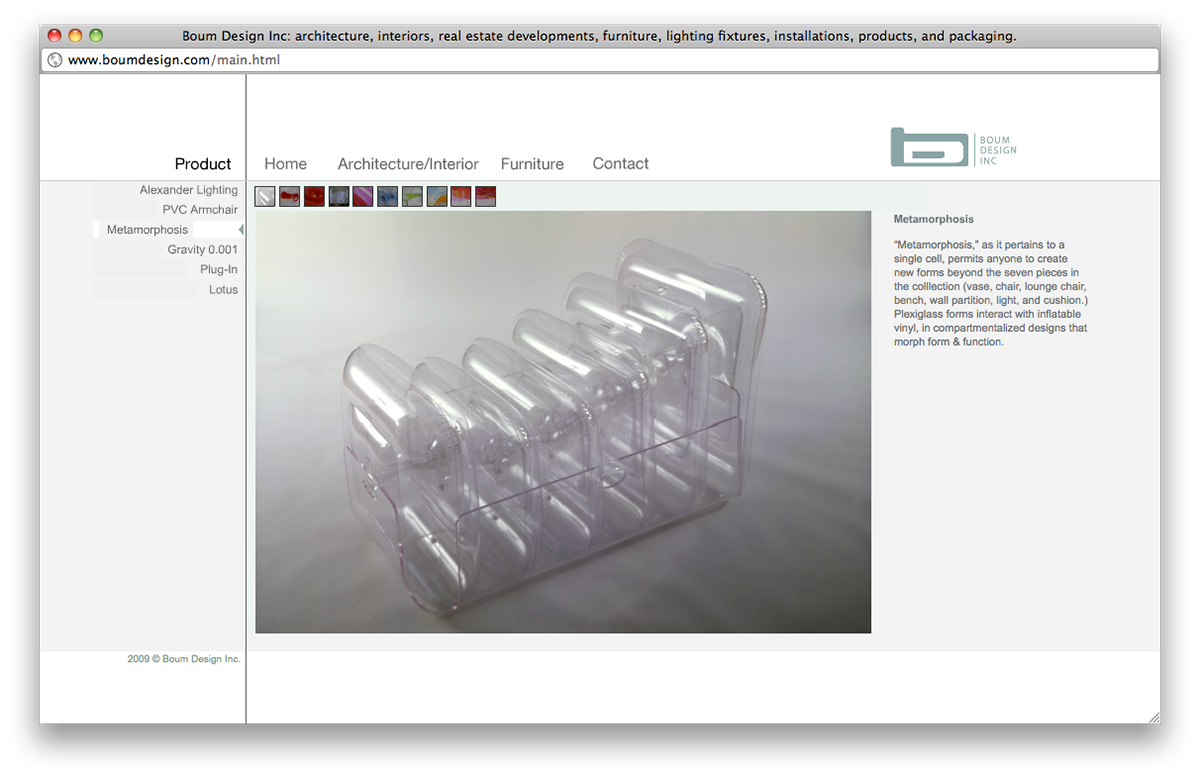Open the Contact page
The width and height of the screenshot is (1200, 778).
point(620,164)
